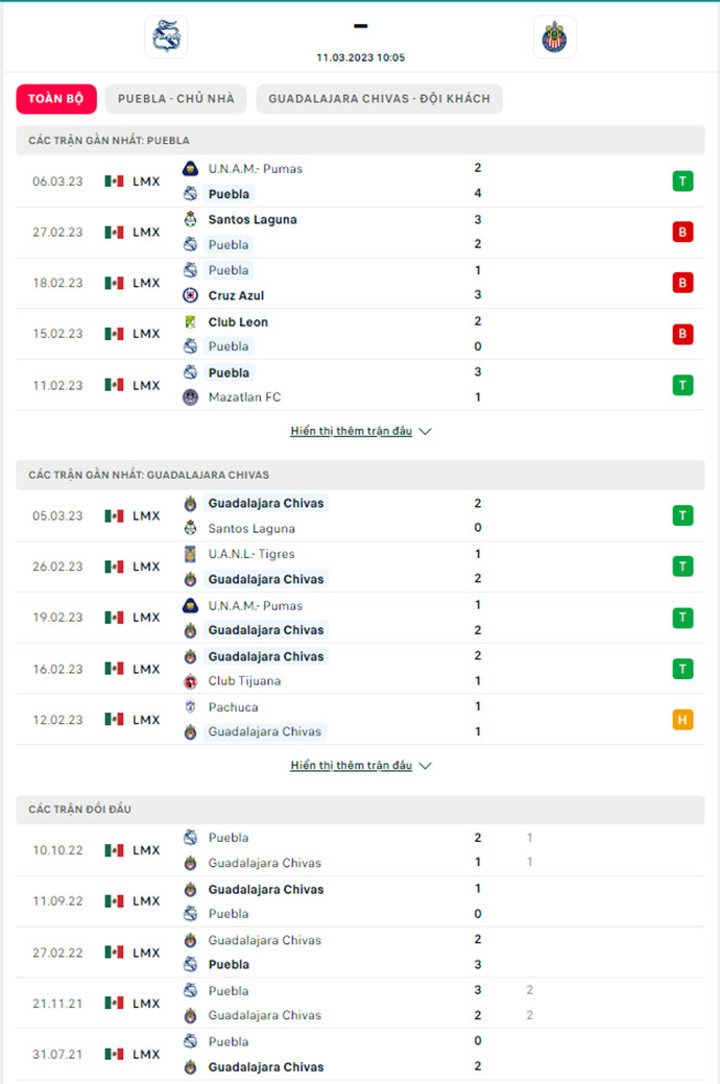Click the orange H badge for Pachuca match
The width and height of the screenshot is (720, 1084).
683,720
